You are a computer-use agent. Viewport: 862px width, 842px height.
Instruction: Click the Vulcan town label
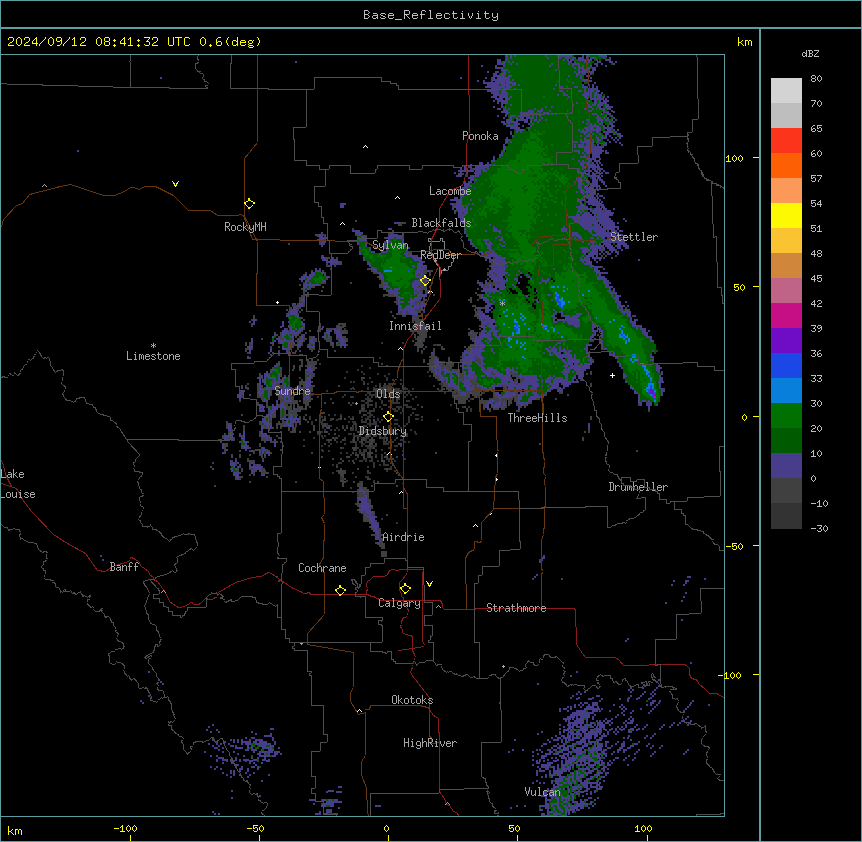543,792
